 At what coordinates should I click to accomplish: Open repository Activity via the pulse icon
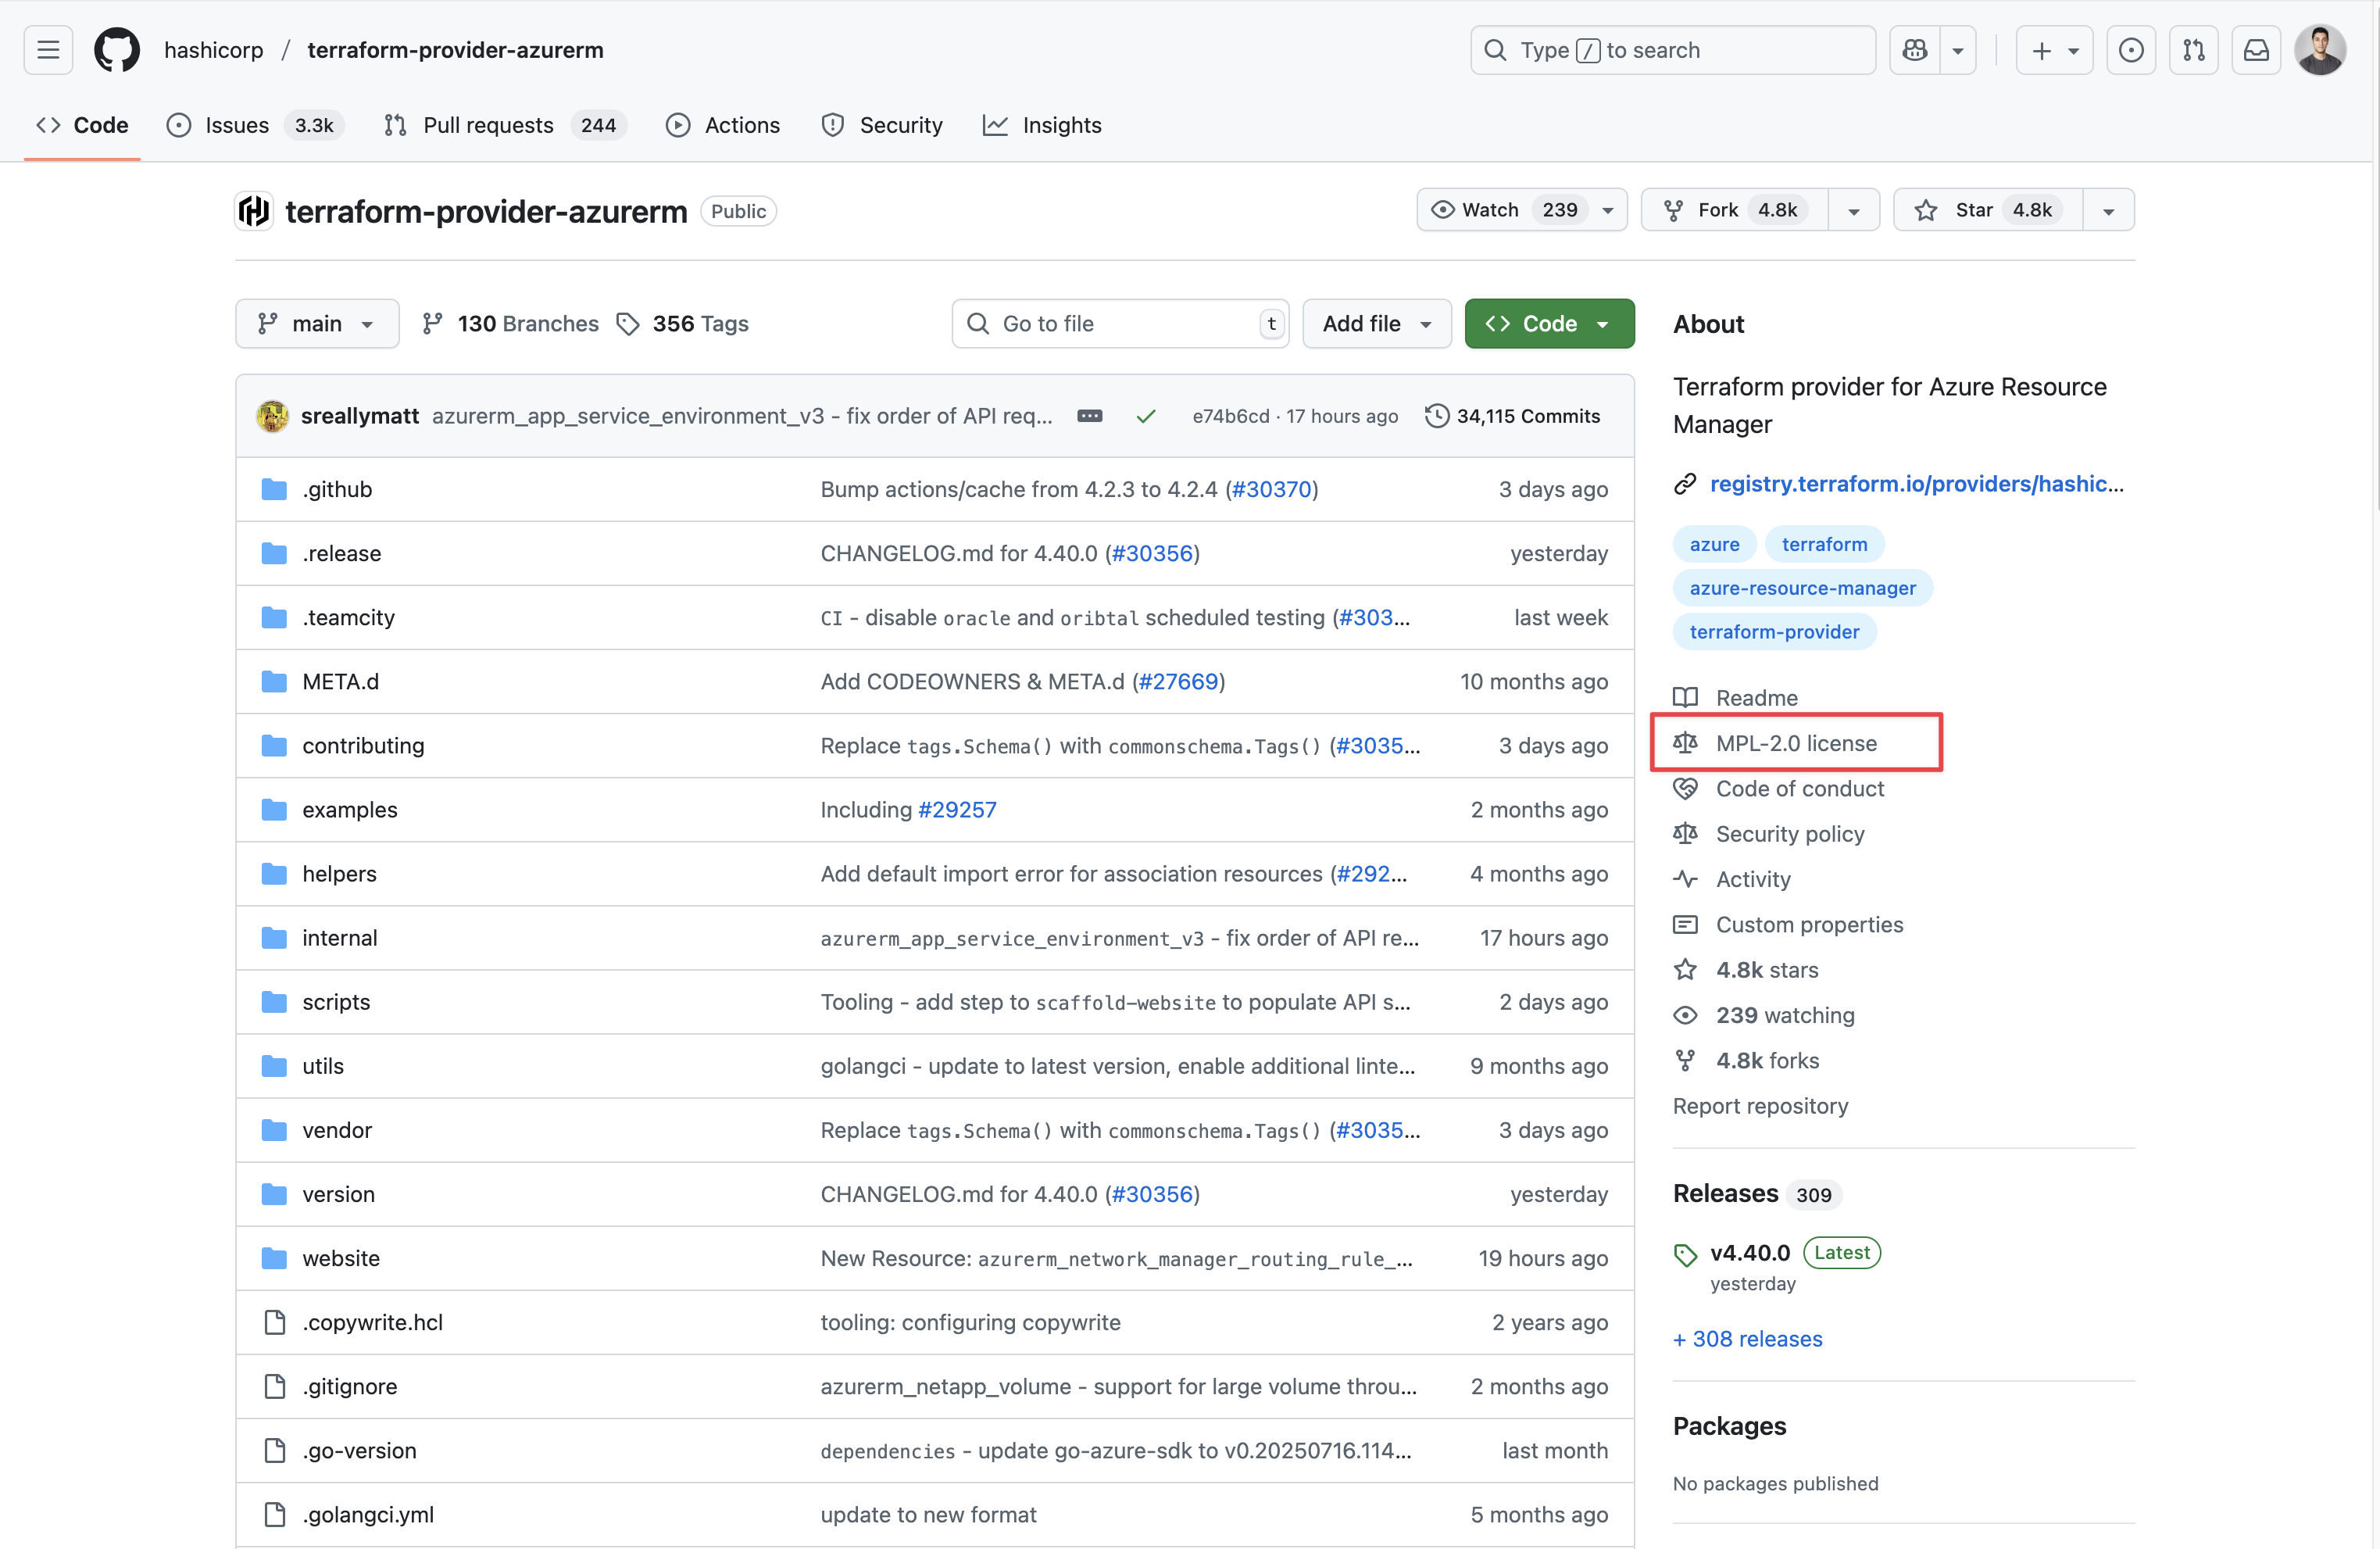tap(1686, 879)
